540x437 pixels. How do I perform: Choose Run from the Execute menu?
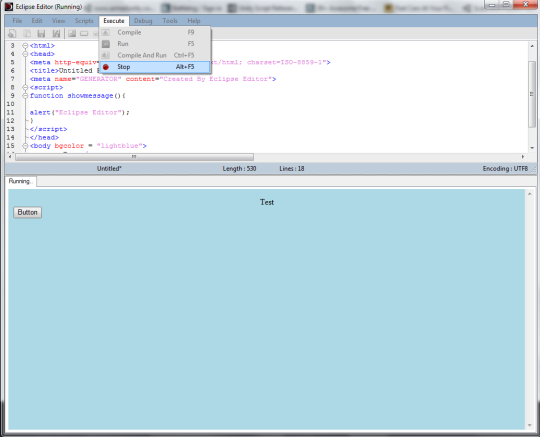[155, 44]
